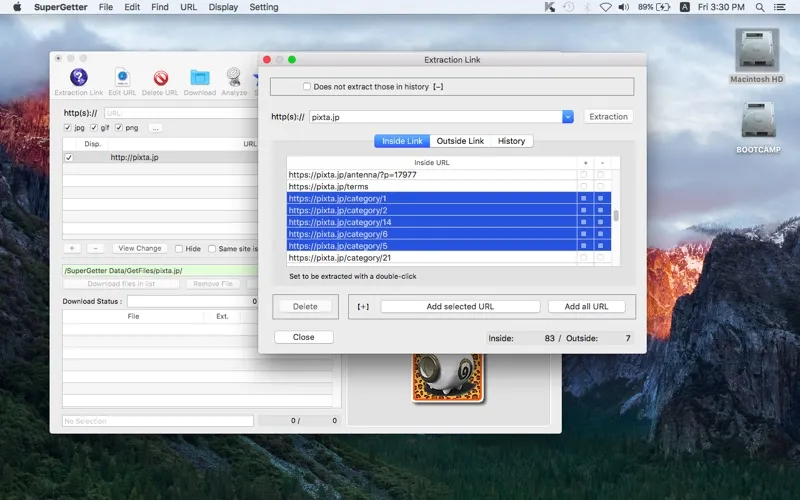Click the [-] toggle beside history option
Screen dimensions: 800x500
[x=438, y=87]
